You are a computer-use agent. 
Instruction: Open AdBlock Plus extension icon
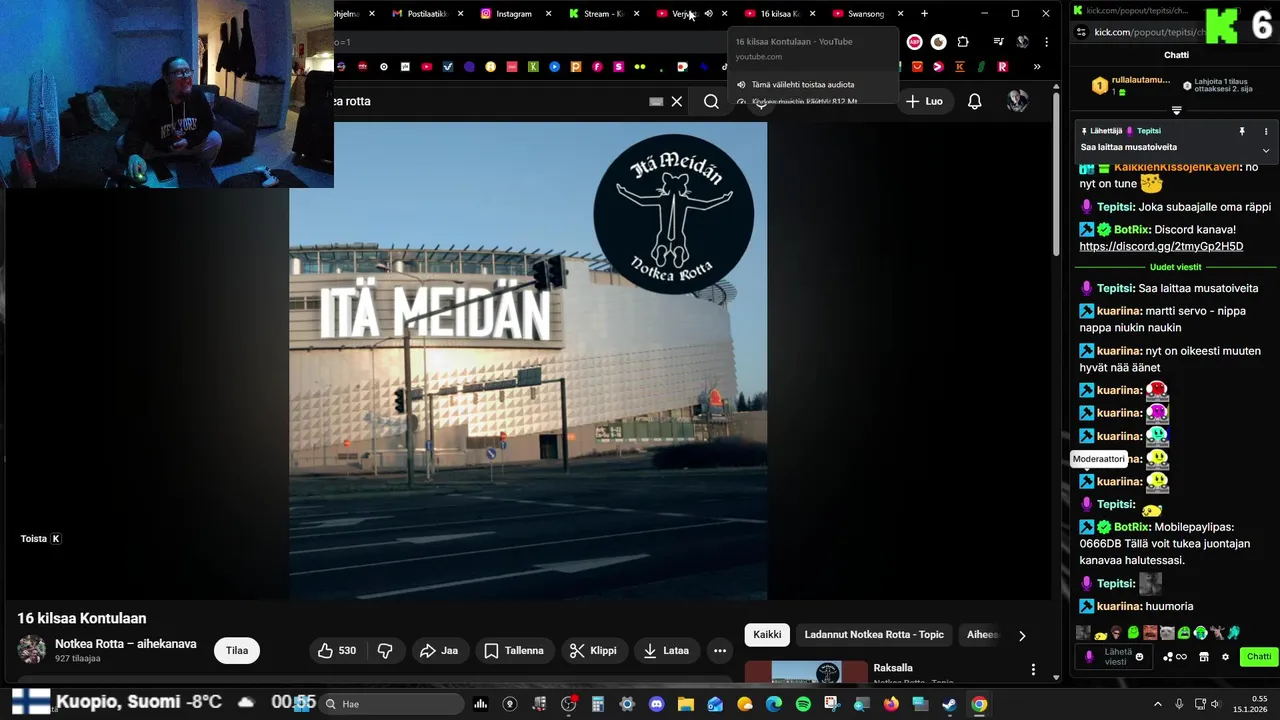point(914,42)
